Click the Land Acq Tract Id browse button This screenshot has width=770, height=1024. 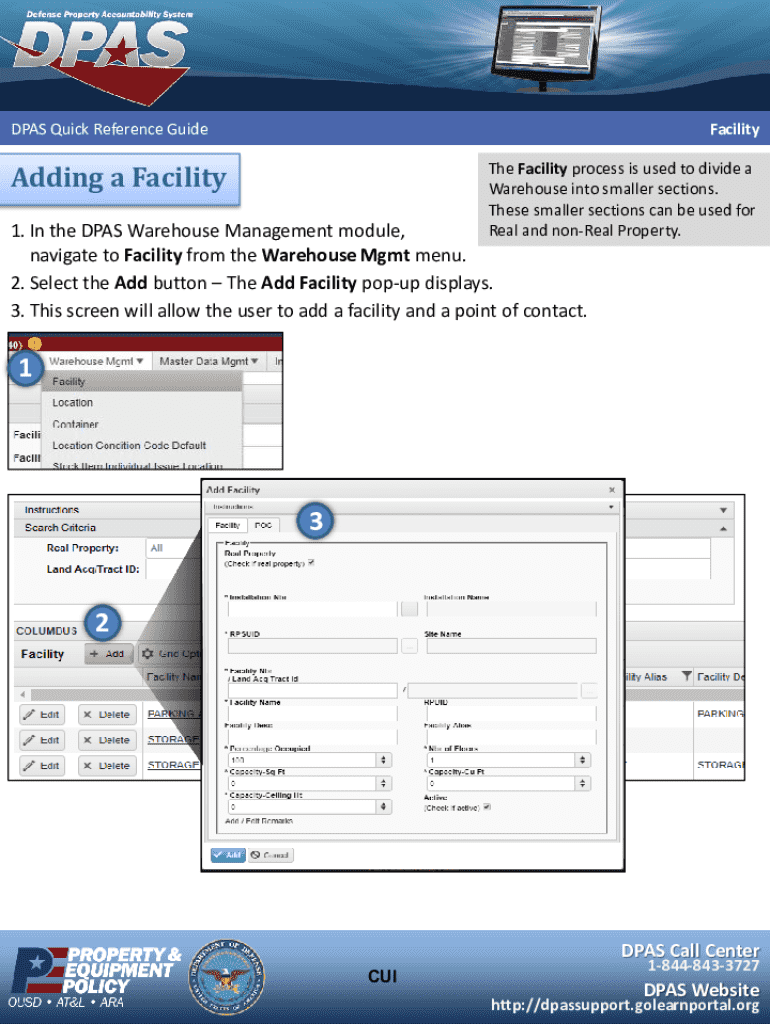pyautogui.click(x=590, y=690)
